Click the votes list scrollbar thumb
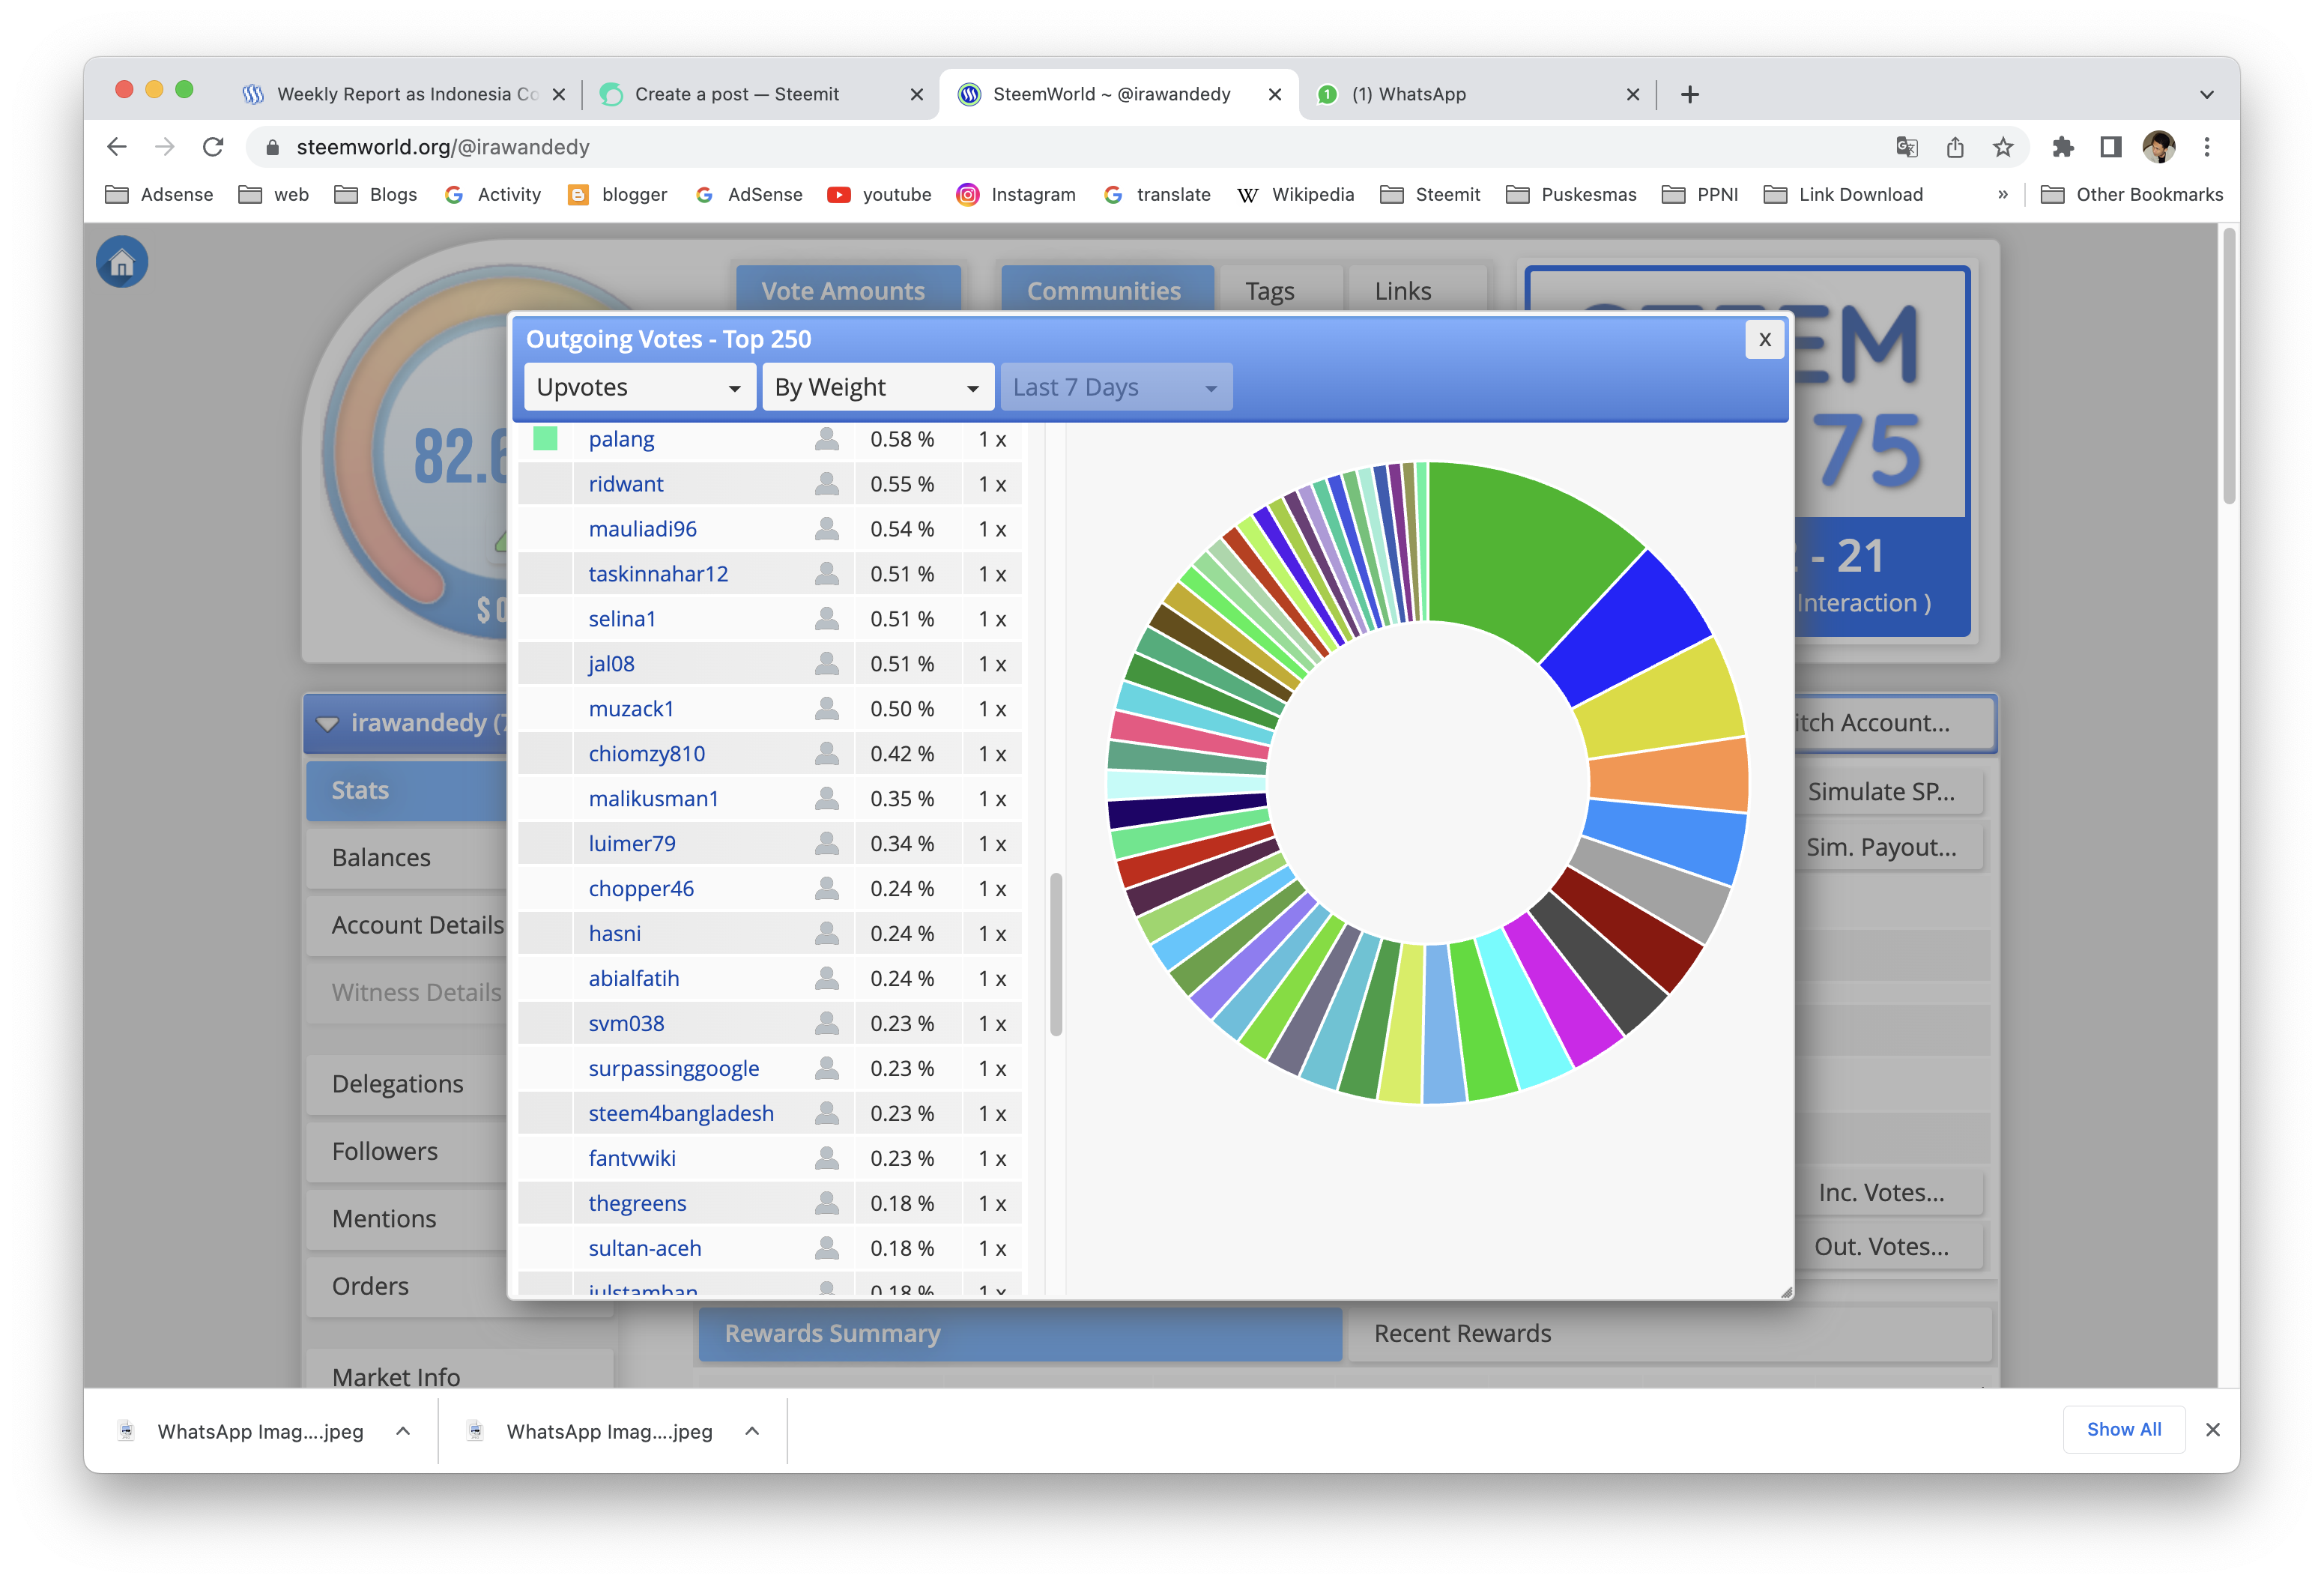The image size is (2324, 1584). click(x=1055, y=955)
